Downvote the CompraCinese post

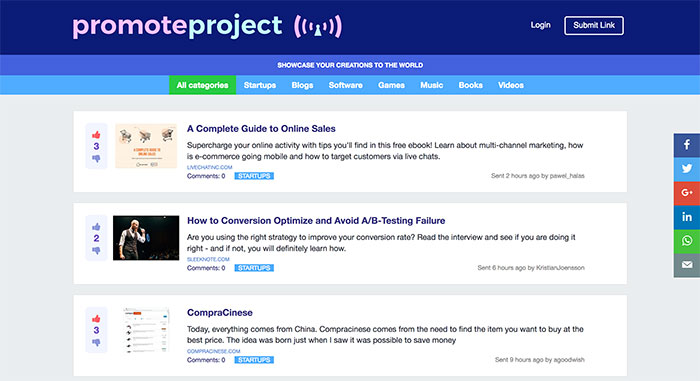[x=96, y=343]
